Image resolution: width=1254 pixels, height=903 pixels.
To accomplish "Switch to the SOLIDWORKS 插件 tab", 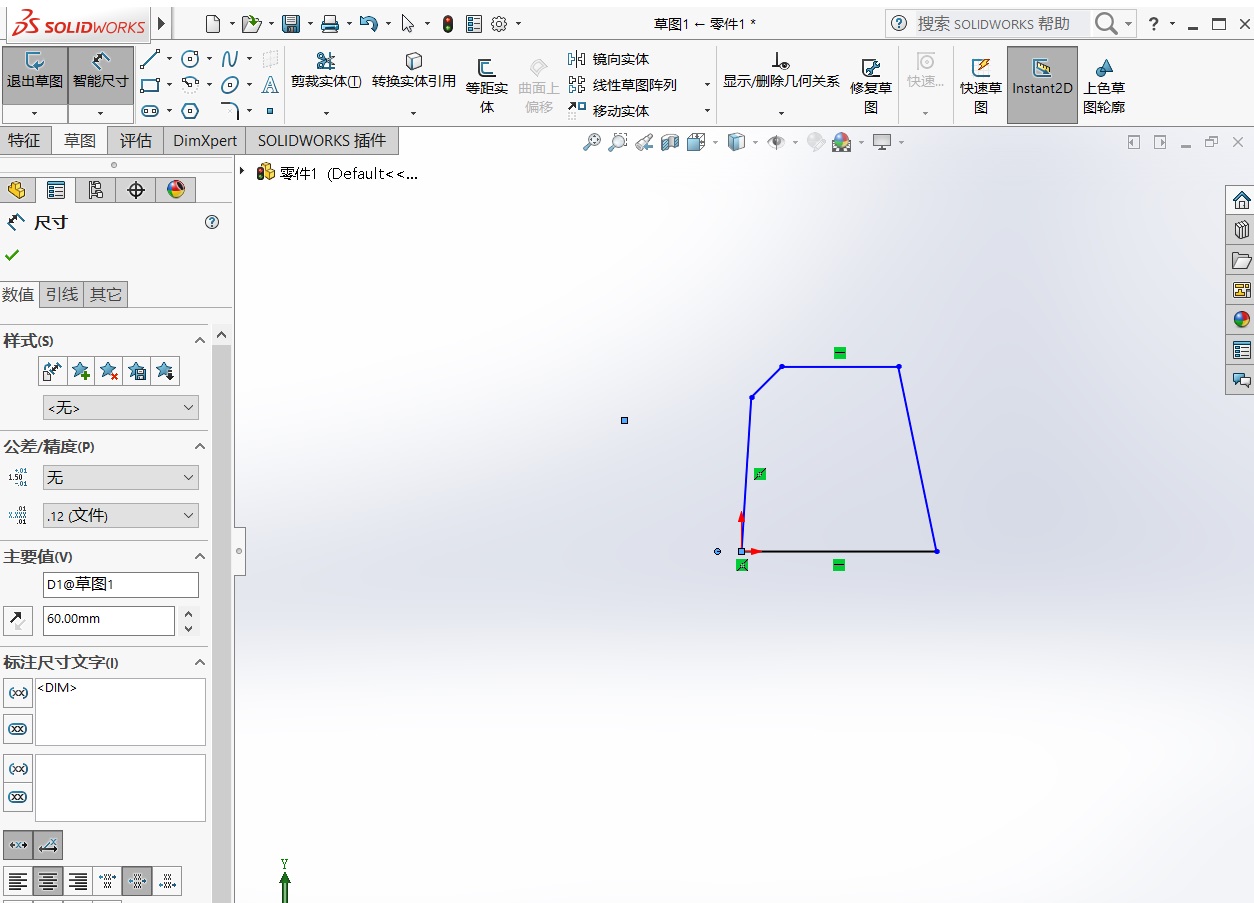I will [x=322, y=141].
